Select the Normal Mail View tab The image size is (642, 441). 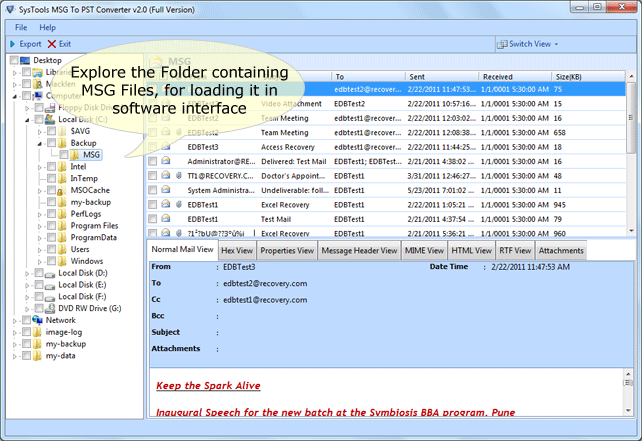(x=182, y=249)
